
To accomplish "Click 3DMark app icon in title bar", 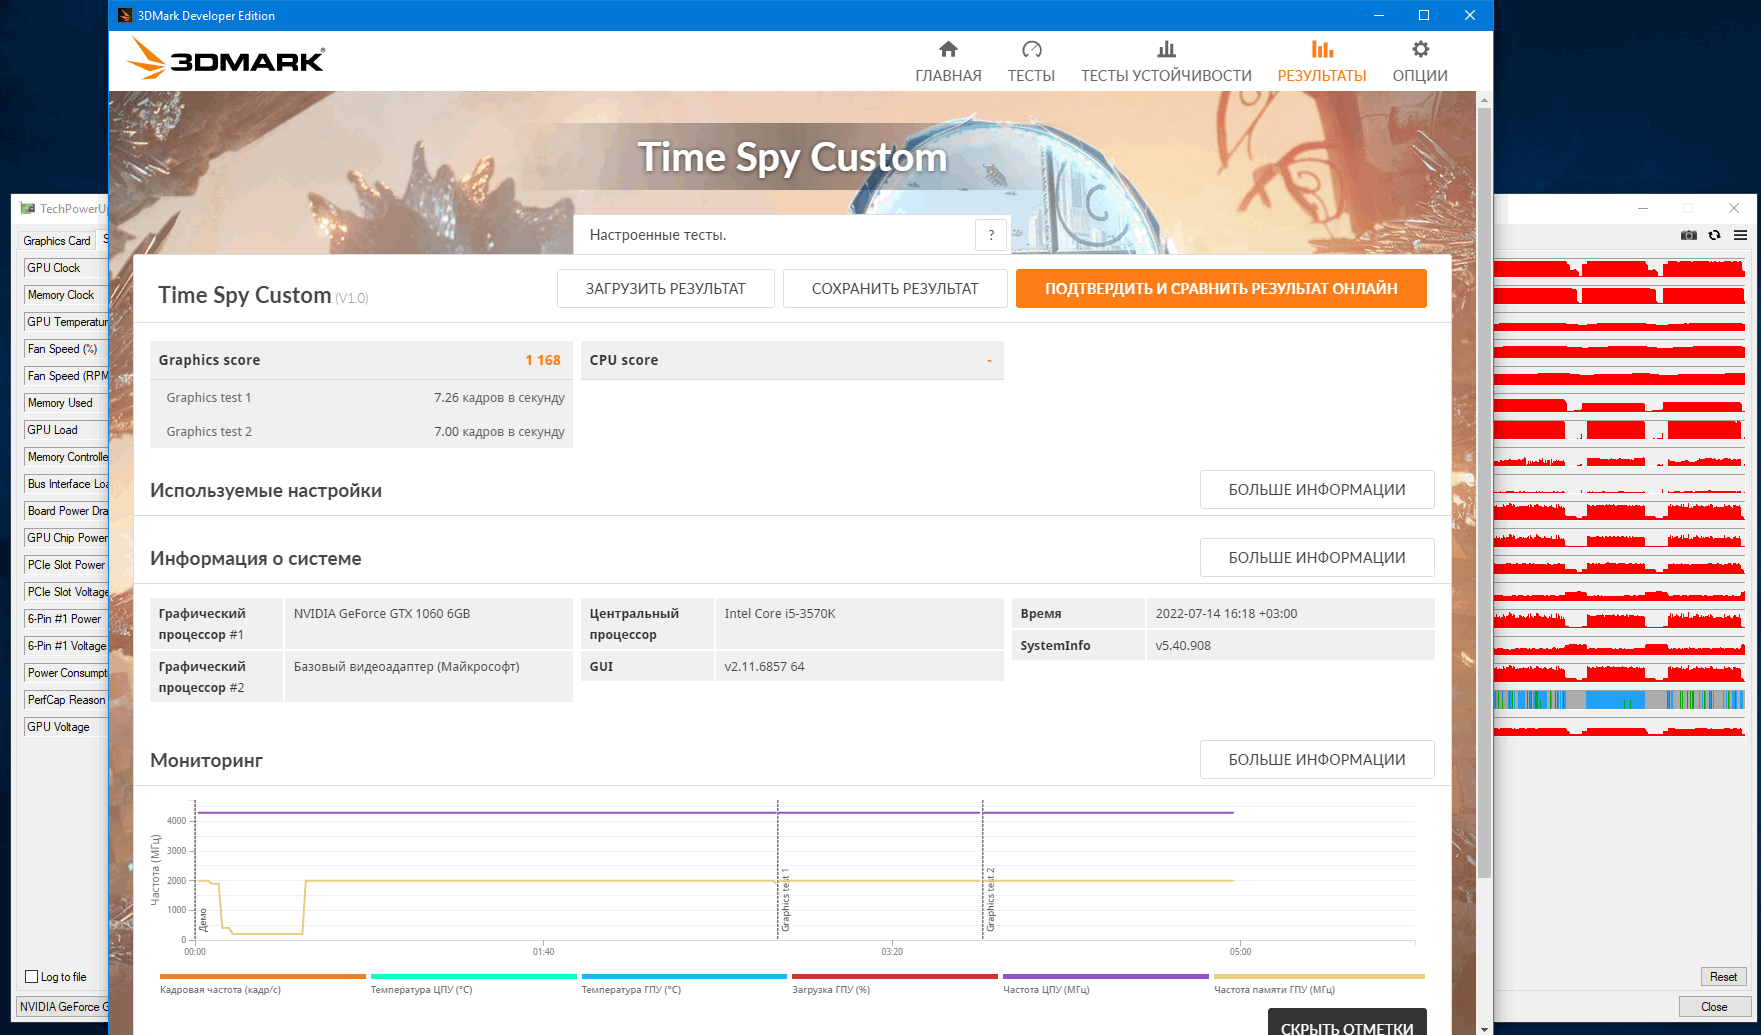I will [x=125, y=15].
